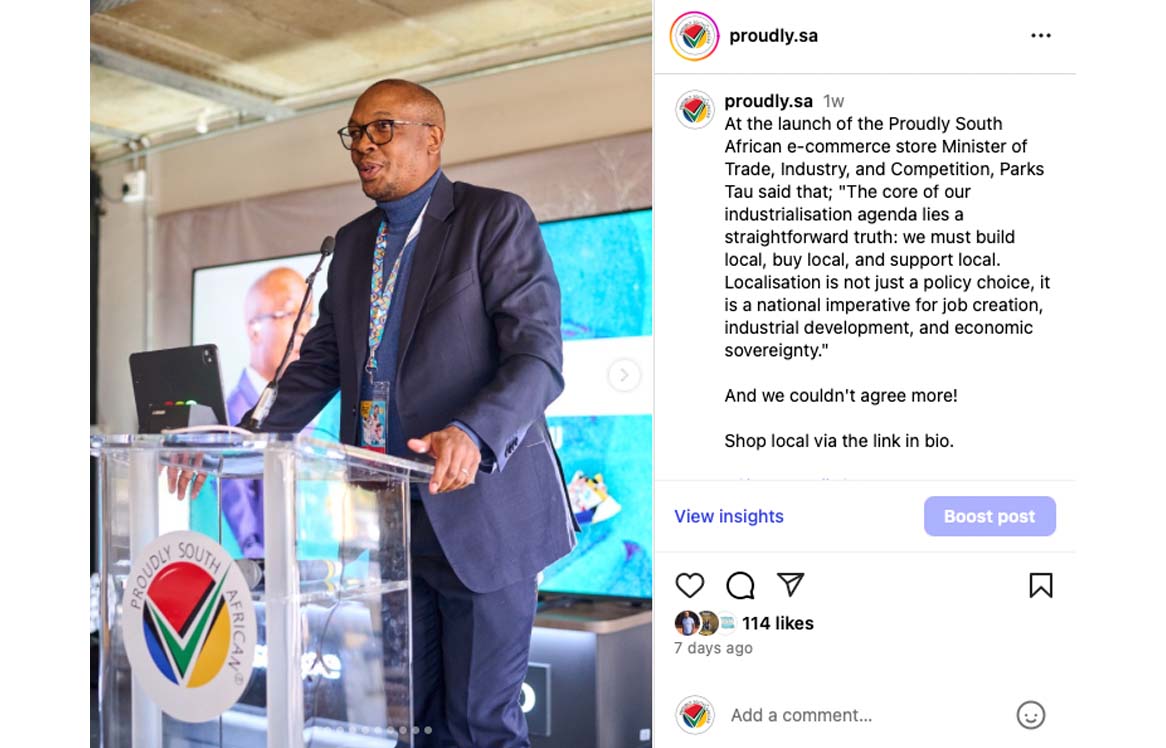Open the proudly.sa story ring avatar in header
Screen dimensions: 1166x748
coord(694,36)
